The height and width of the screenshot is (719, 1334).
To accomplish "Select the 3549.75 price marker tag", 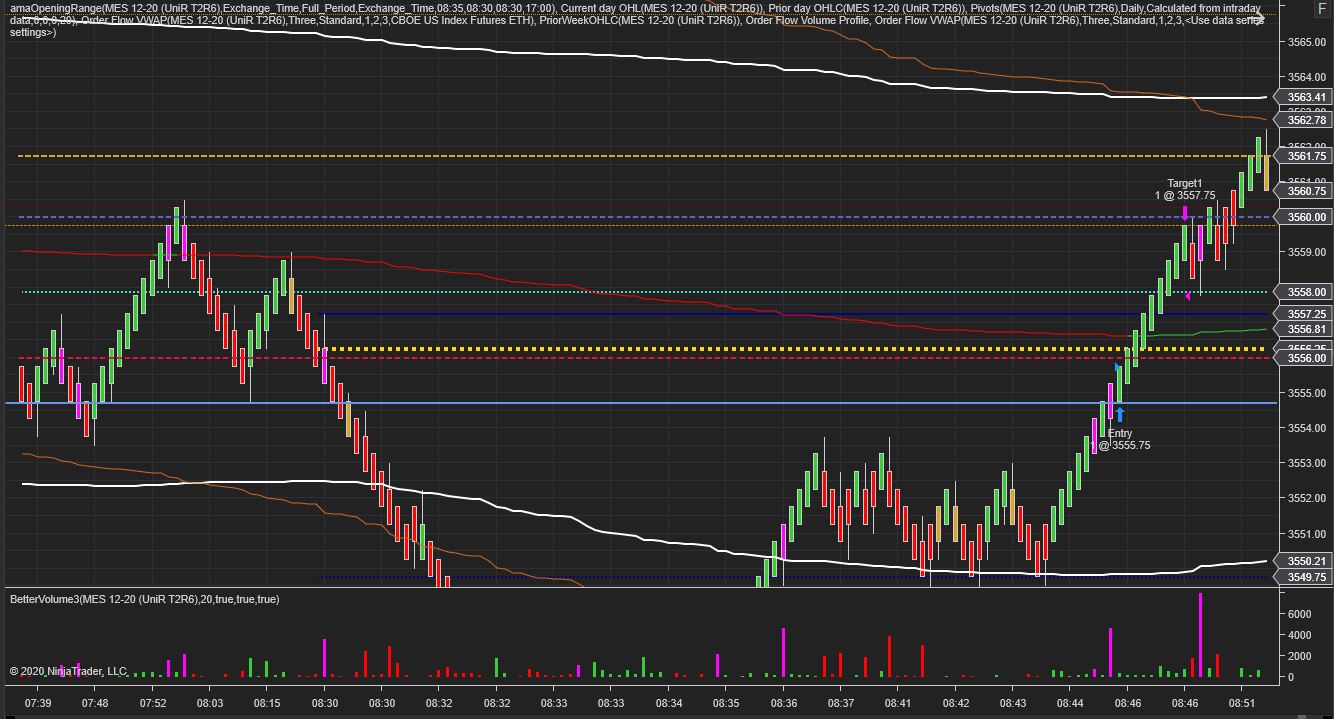I will pos(1303,577).
